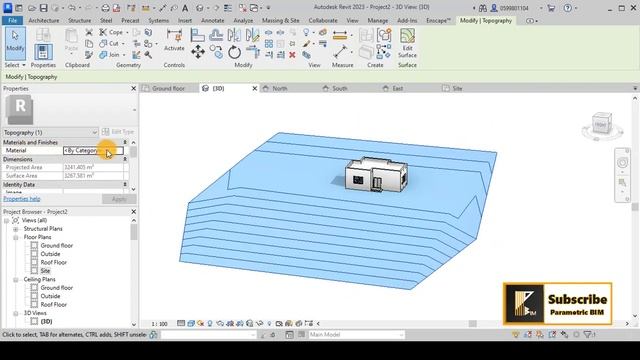Viewport: 640px width, 360px height.
Task: Select the Modify tool in the ribbon
Action: (15, 43)
